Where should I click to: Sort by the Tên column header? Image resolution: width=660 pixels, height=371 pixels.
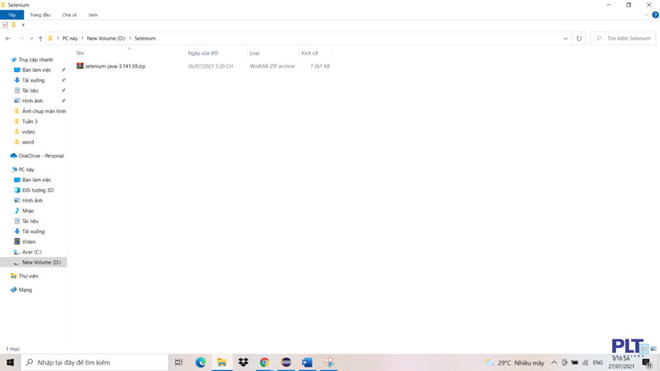pyautogui.click(x=80, y=53)
